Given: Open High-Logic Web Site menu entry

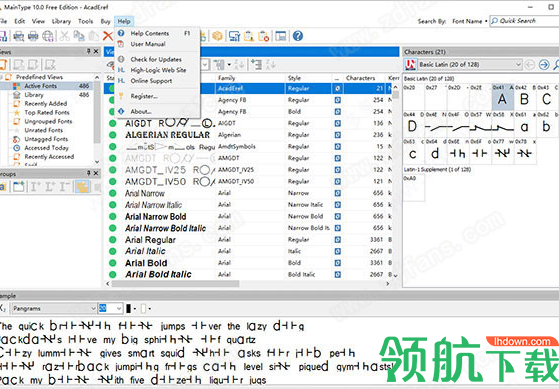Looking at the screenshot, I should pos(157,70).
